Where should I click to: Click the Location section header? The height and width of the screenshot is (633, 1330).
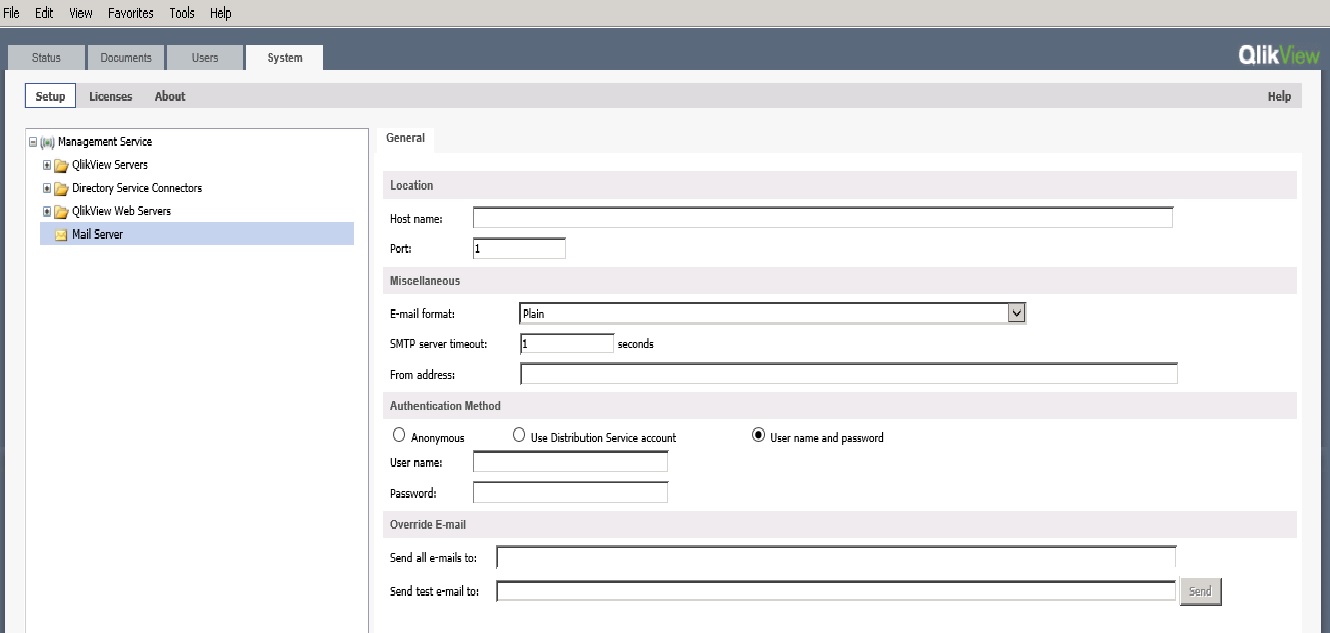pyautogui.click(x=840, y=185)
